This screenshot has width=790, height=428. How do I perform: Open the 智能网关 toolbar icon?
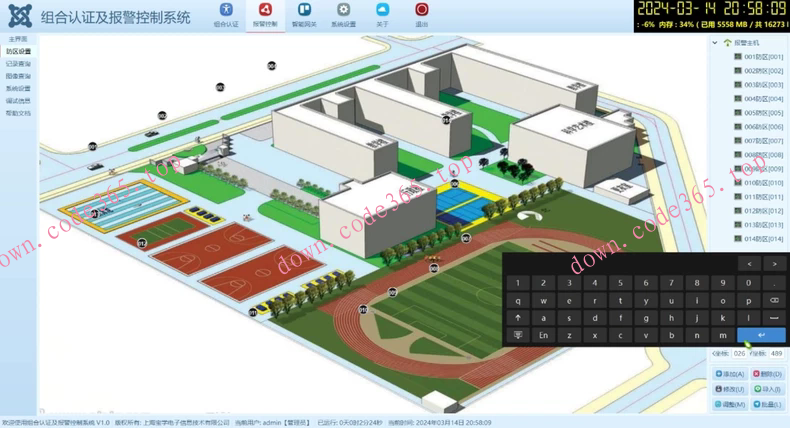pyautogui.click(x=304, y=10)
